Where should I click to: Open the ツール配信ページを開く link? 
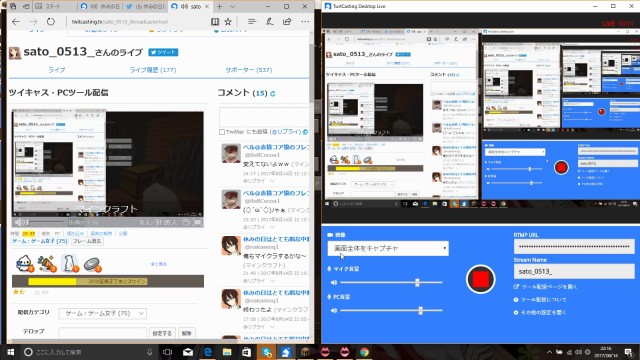[545, 287]
